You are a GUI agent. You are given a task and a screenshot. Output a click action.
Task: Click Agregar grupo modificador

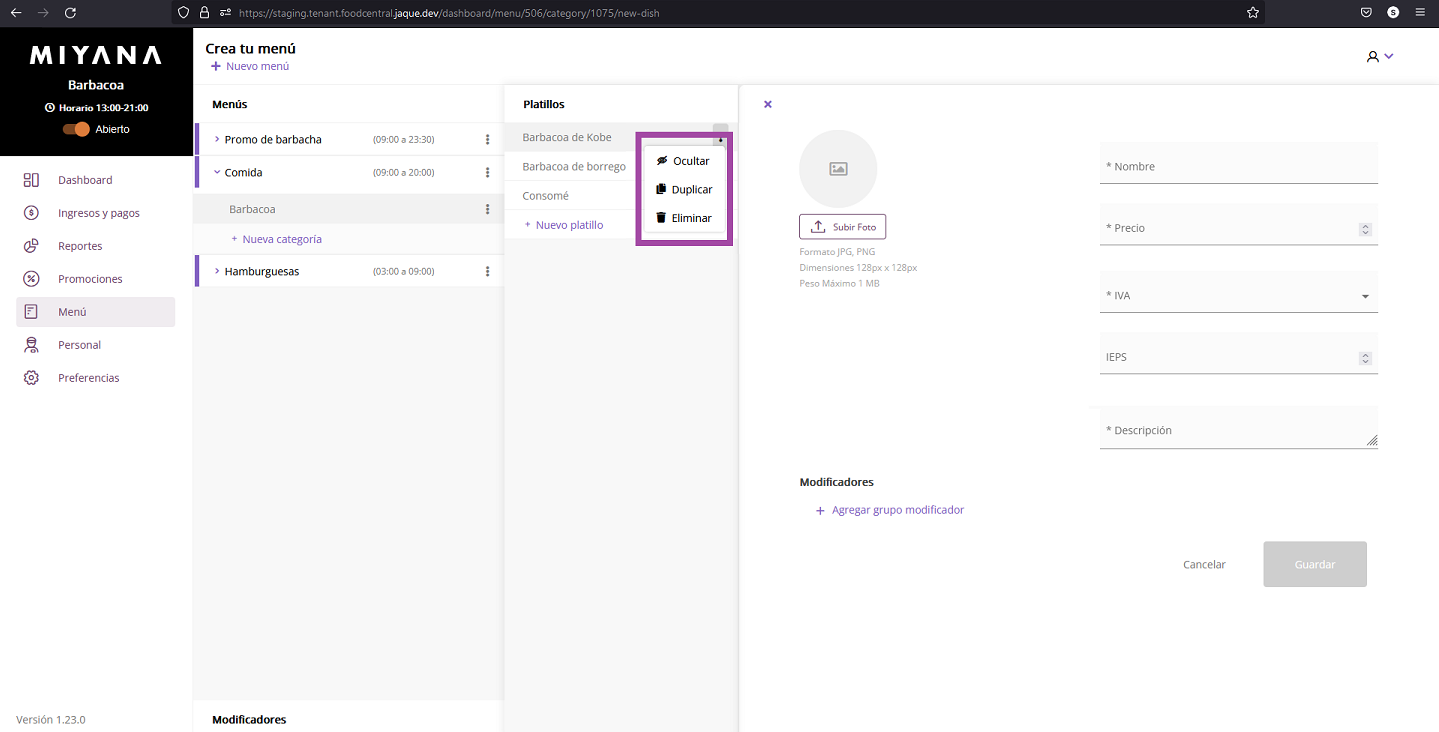tap(890, 510)
